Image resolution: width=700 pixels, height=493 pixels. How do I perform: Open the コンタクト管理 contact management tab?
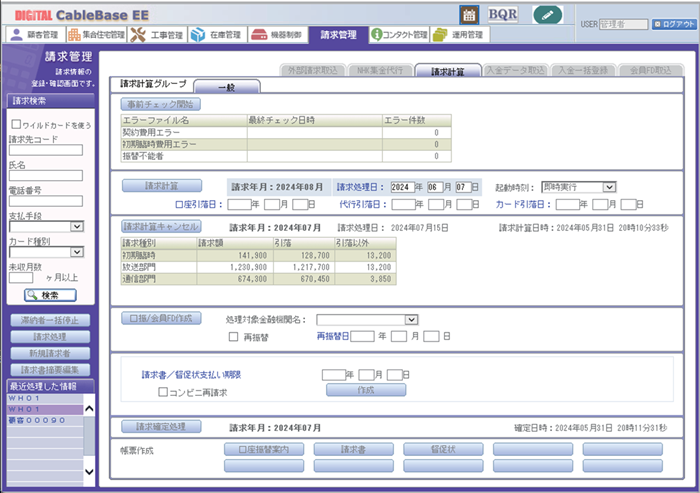[399, 35]
